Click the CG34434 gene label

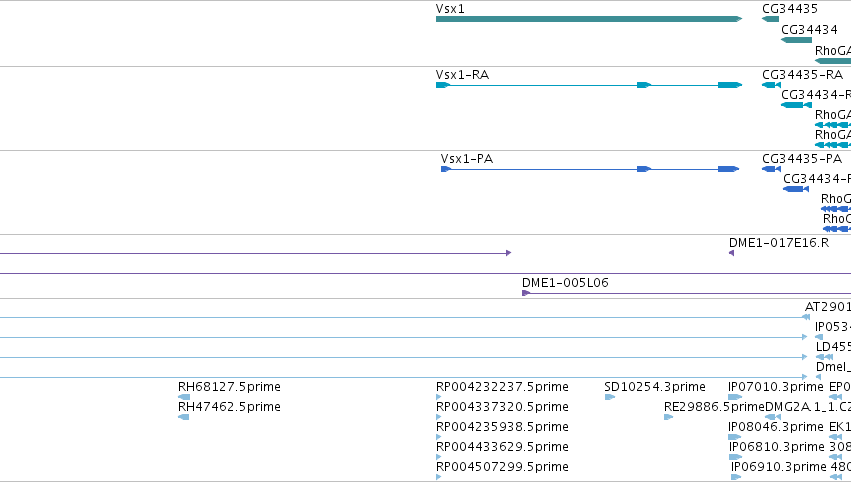pyautogui.click(x=809, y=29)
